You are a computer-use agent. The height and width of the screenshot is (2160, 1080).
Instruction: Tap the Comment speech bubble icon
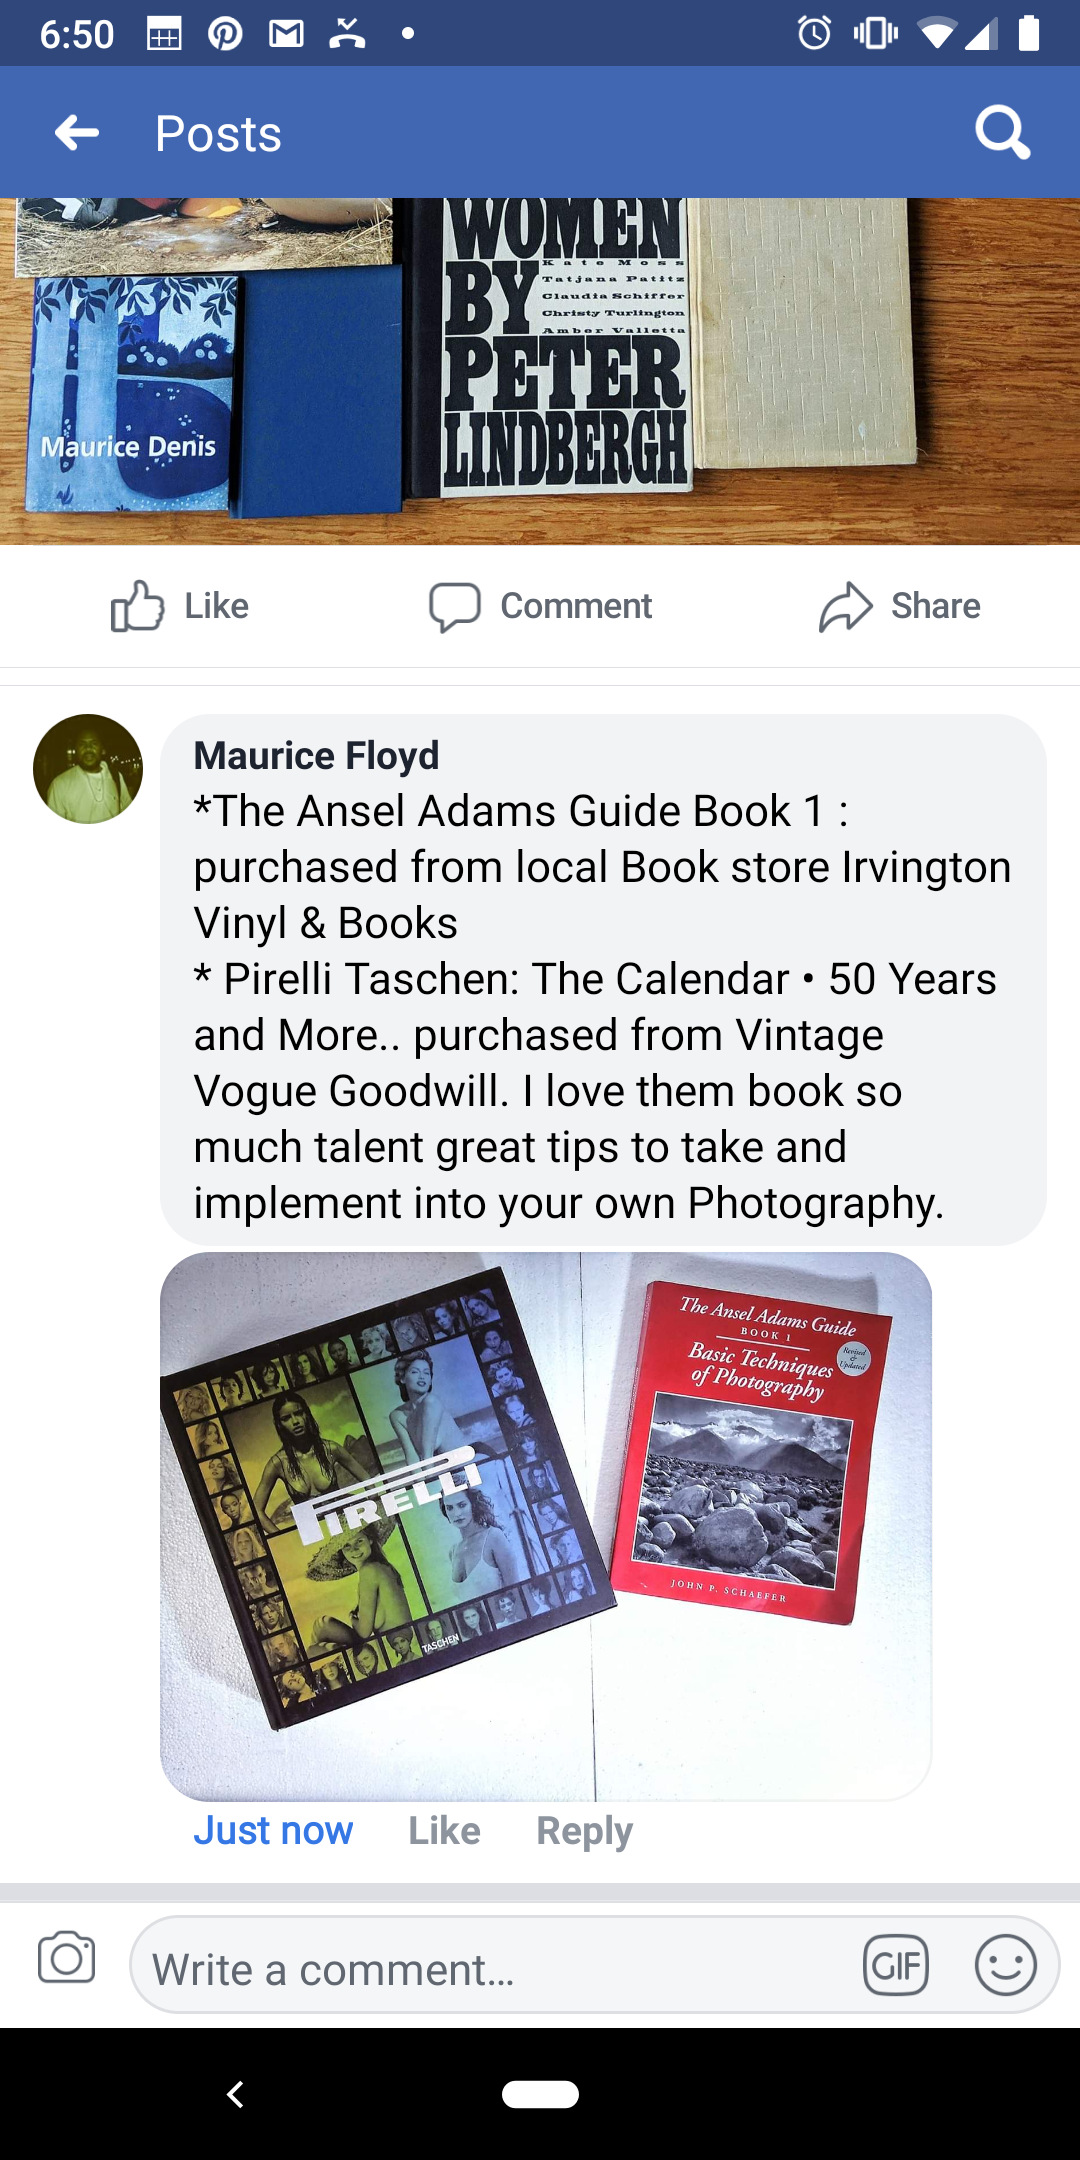pyautogui.click(x=455, y=607)
